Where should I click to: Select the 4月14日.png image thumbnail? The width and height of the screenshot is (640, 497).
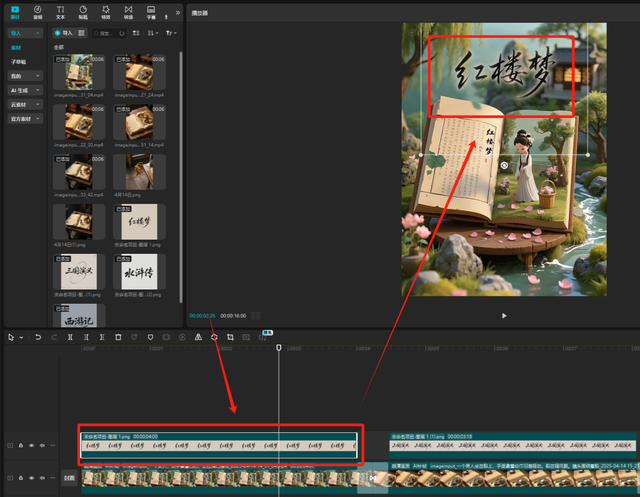tap(139, 172)
